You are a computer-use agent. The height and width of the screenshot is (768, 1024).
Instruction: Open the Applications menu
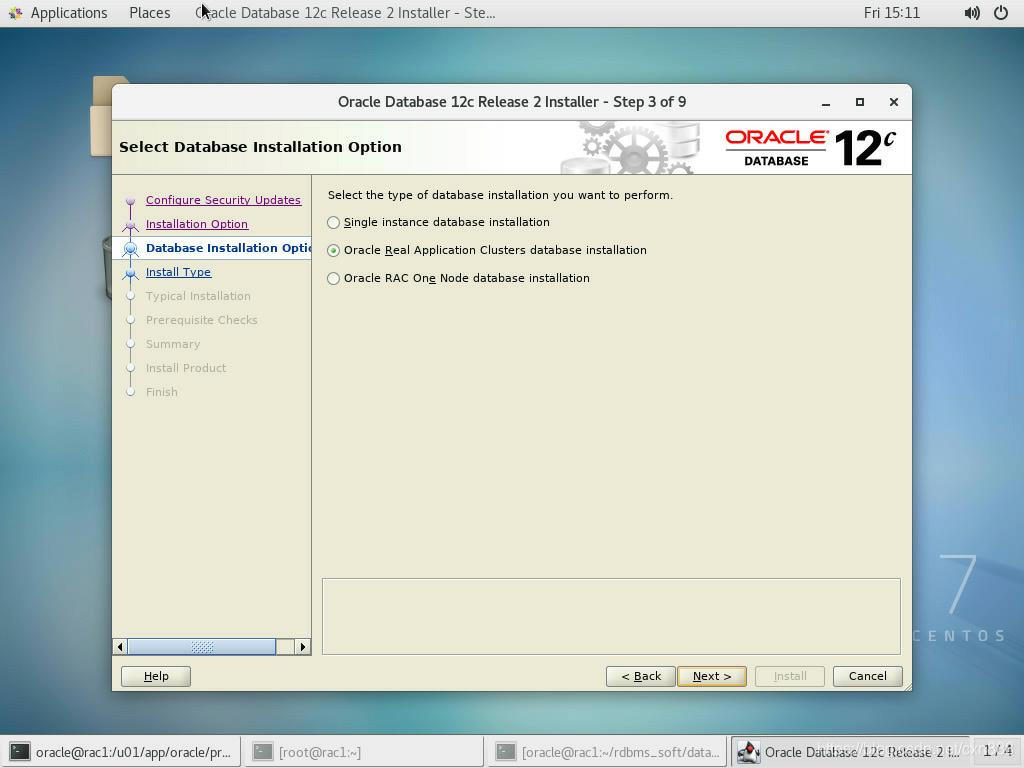69,12
